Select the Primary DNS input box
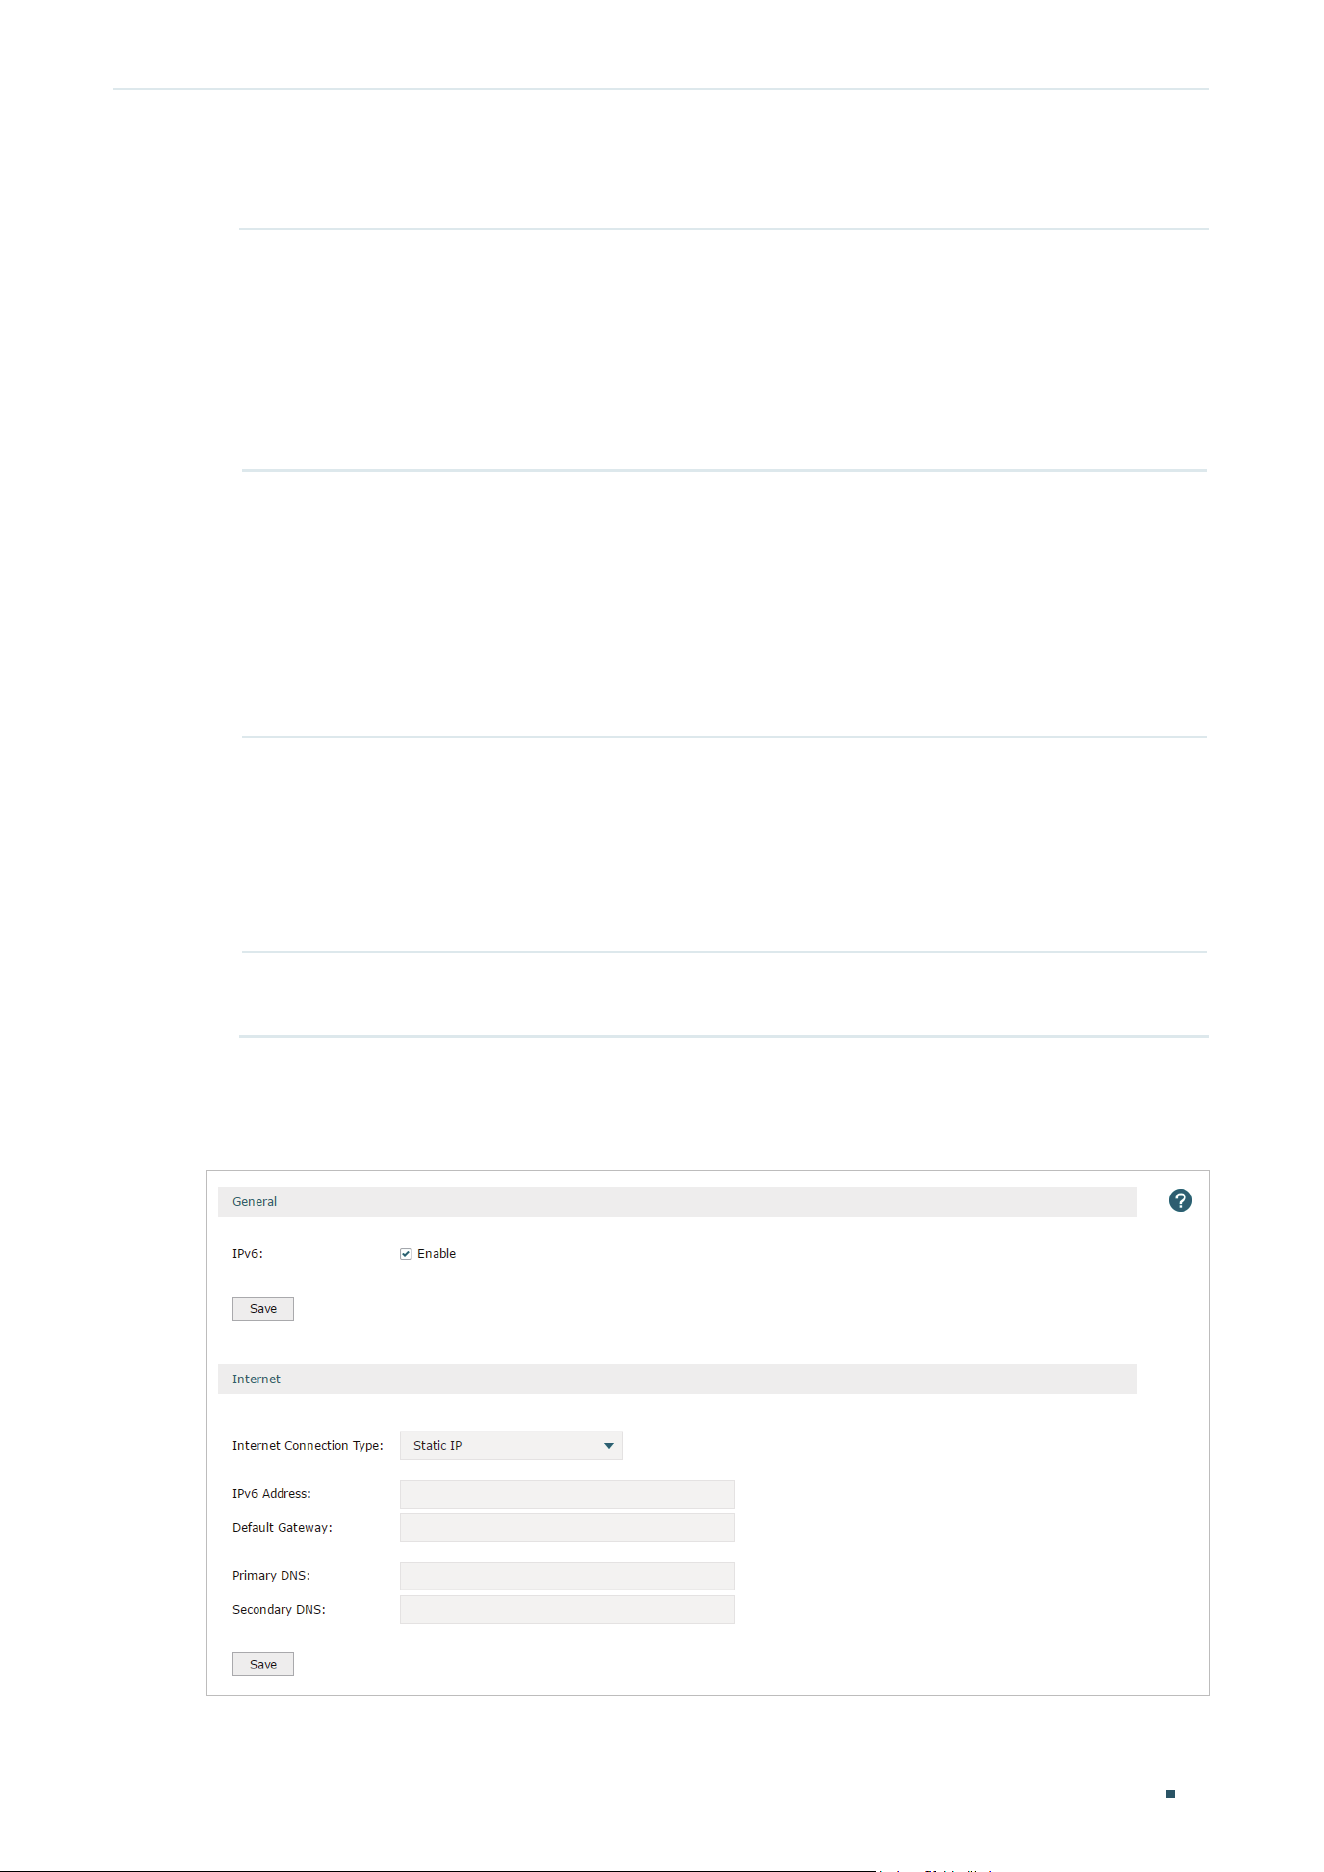Image resolution: width=1324 pixels, height=1872 pixels. (567, 1576)
